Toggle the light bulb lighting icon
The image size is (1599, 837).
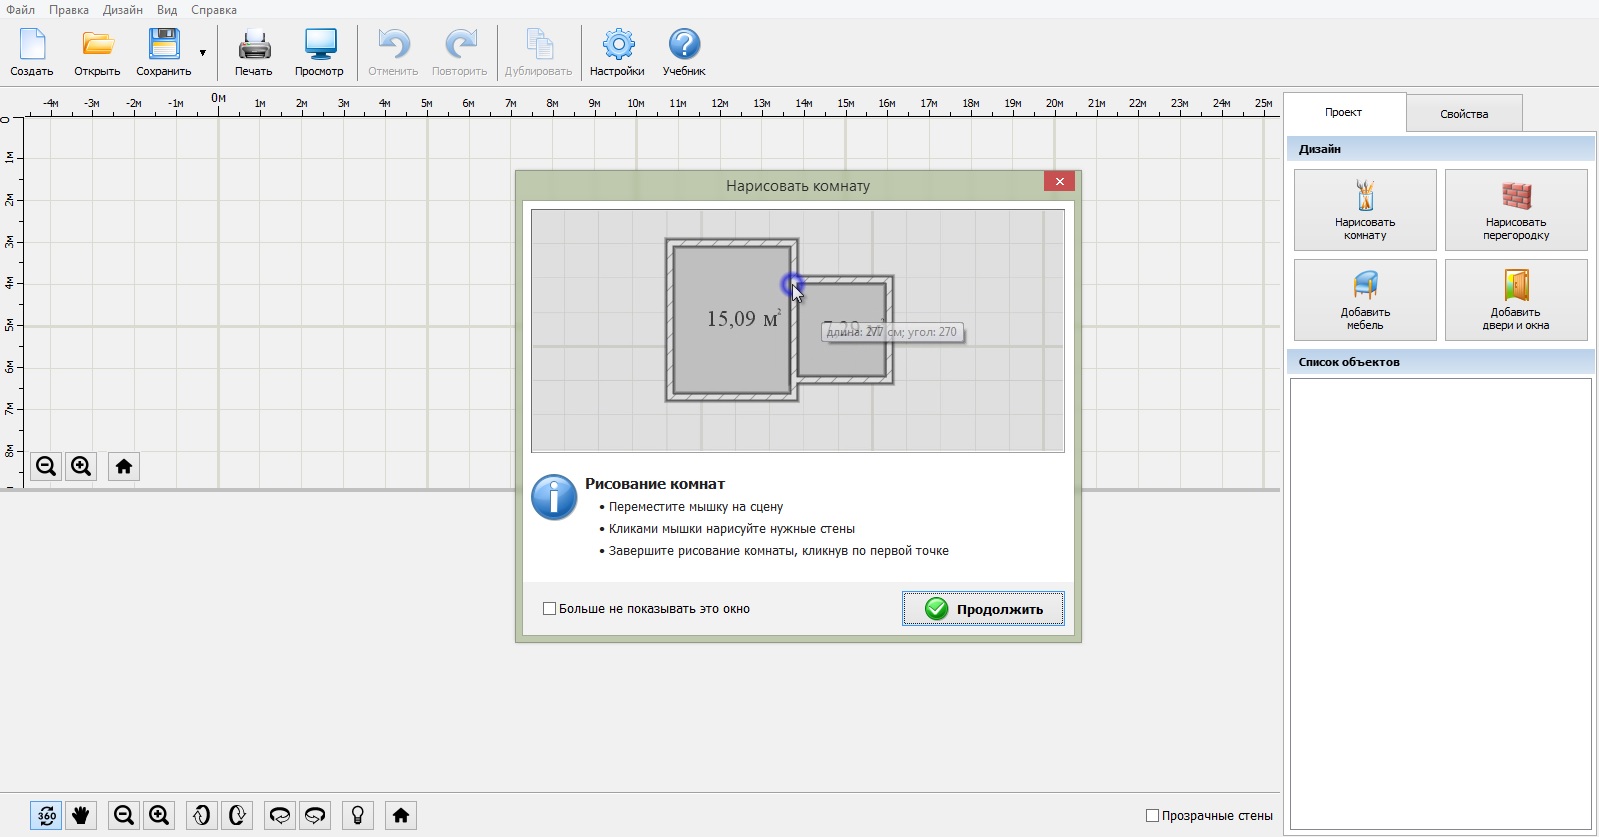358,815
